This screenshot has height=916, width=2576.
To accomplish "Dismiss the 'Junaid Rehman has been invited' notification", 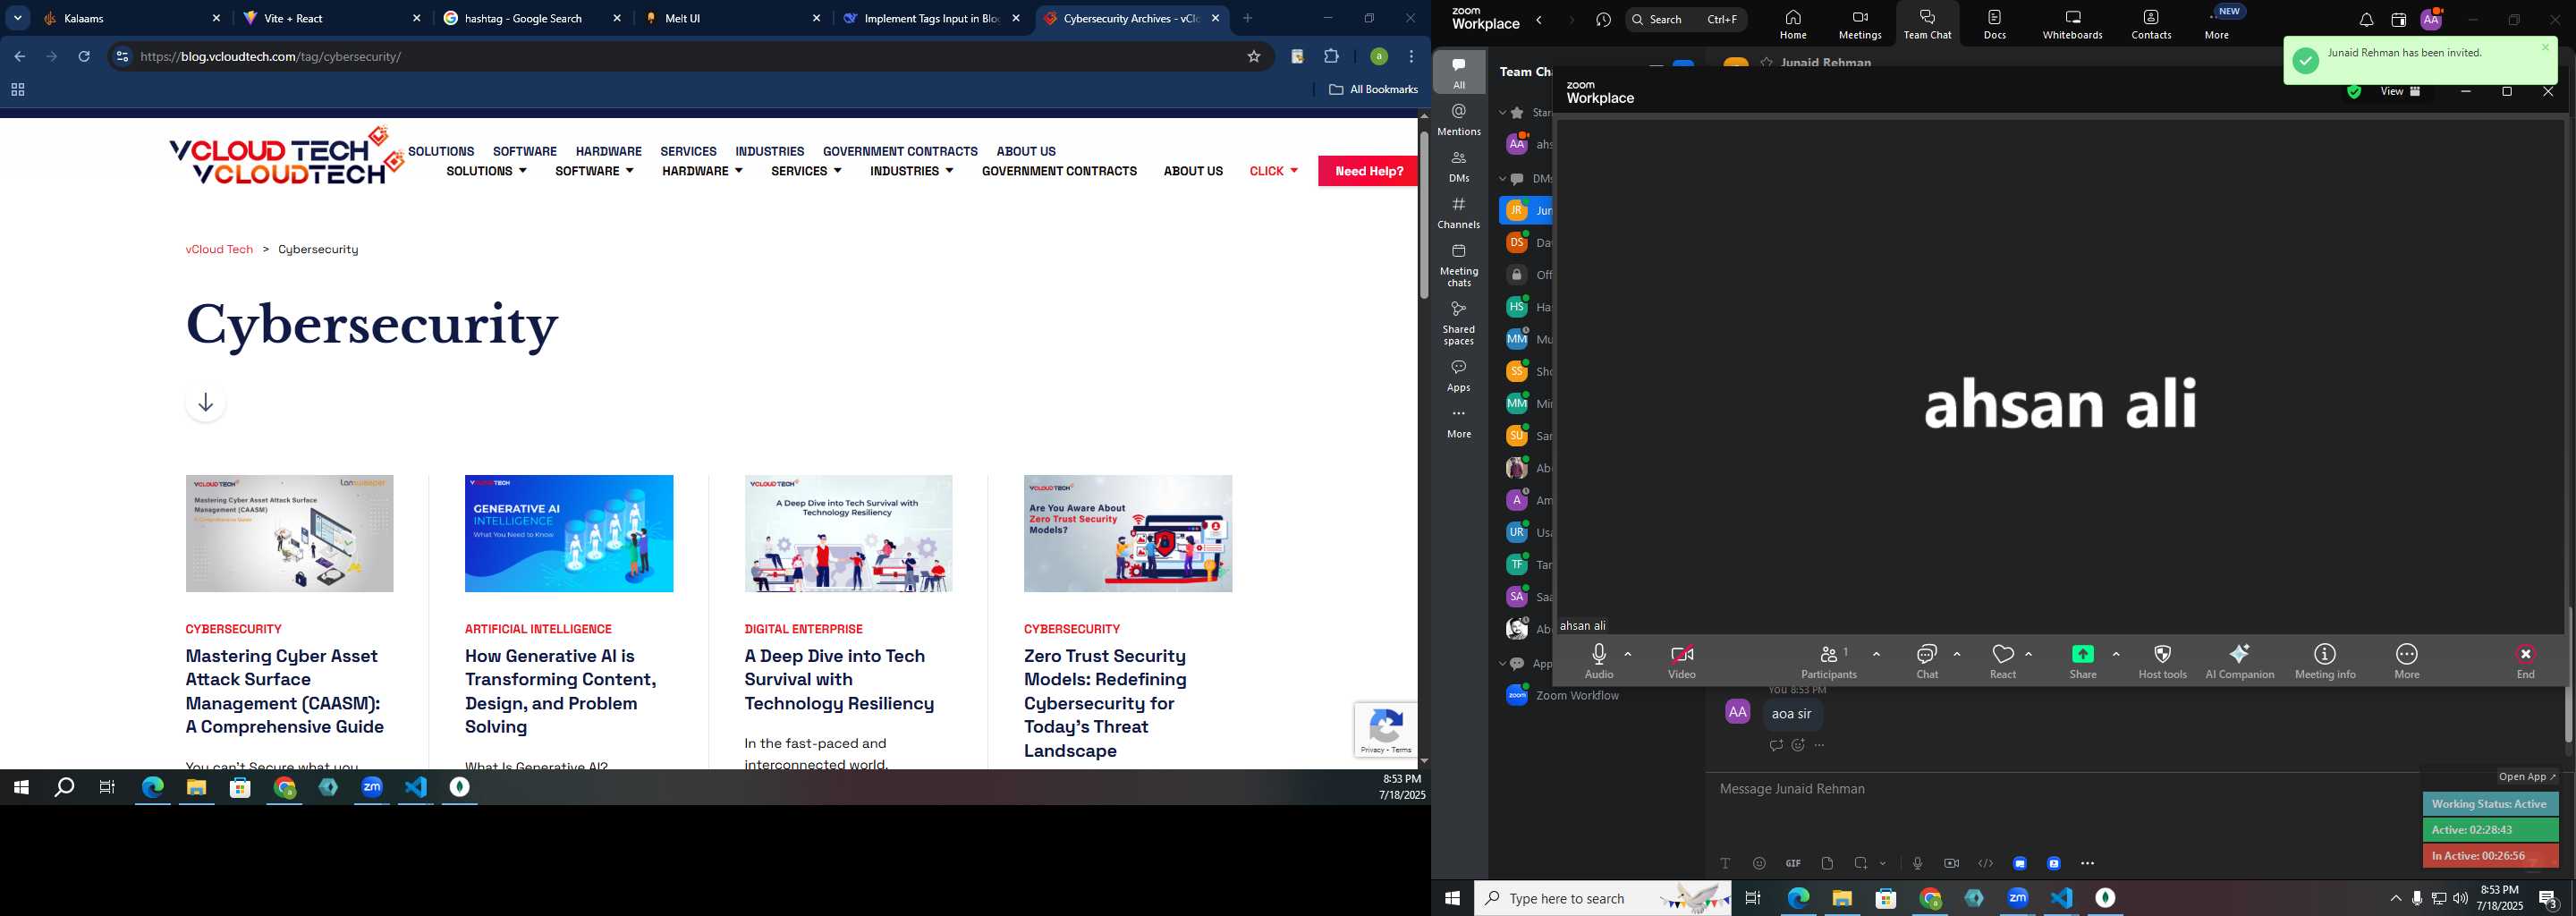I will point(2546,47).
